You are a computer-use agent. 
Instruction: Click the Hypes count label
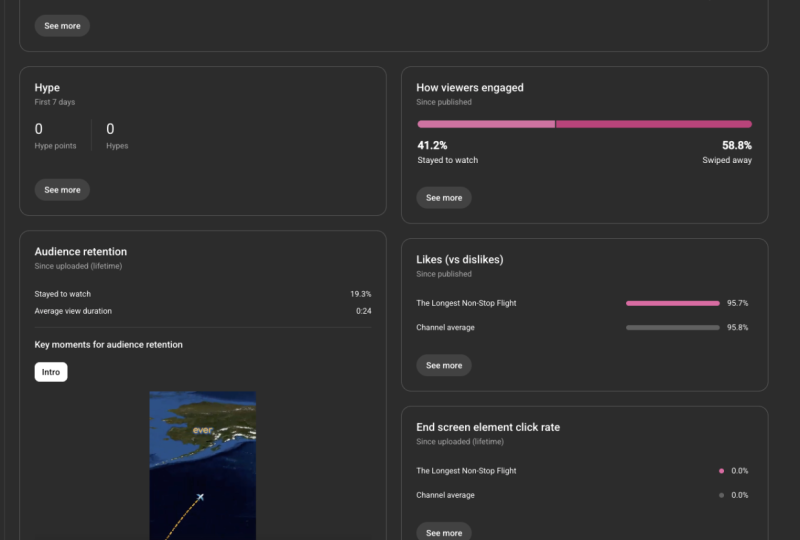[117, 146]
